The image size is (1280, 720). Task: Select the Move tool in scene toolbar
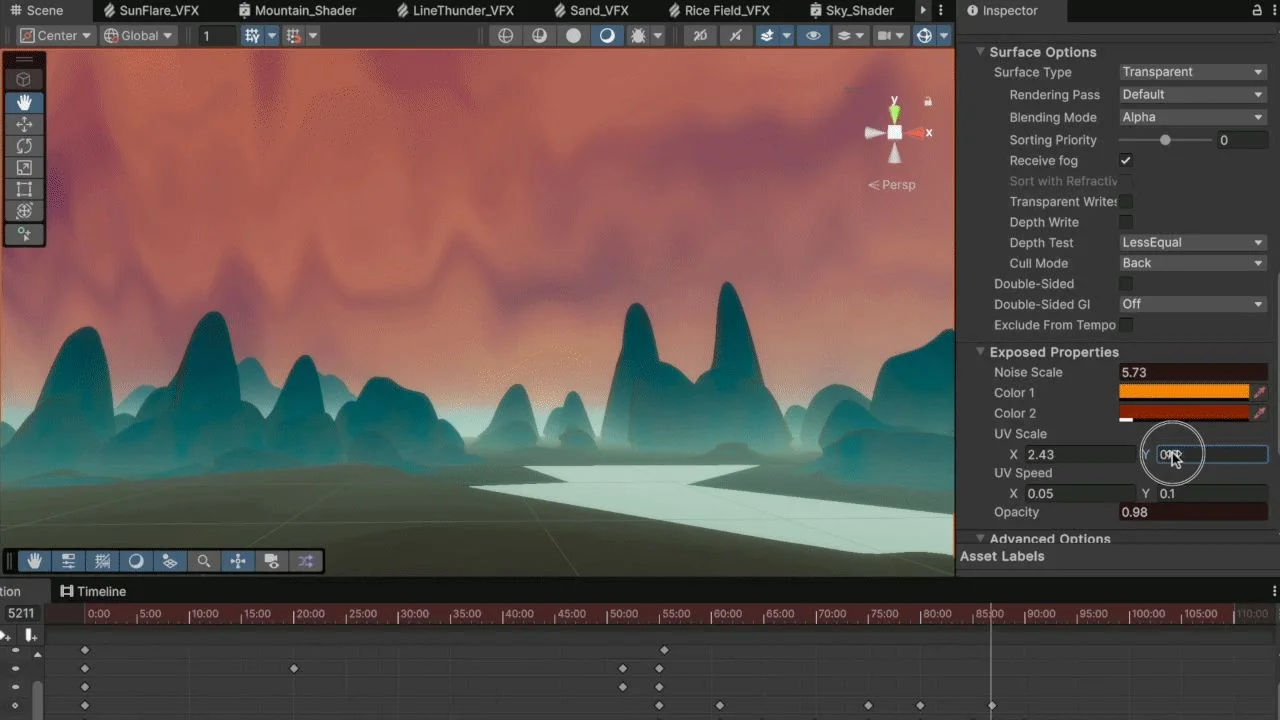[24, 124]
